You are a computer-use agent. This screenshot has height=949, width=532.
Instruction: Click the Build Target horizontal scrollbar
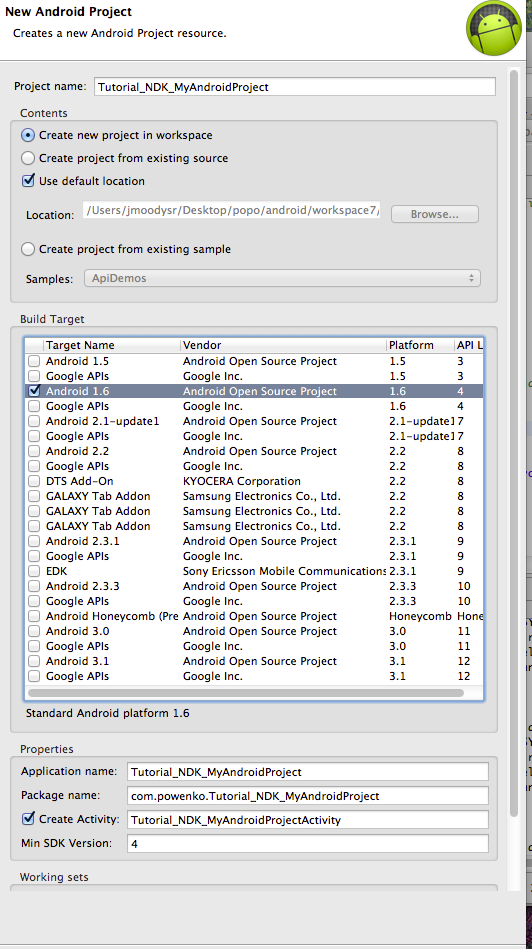tap(246, 692)
